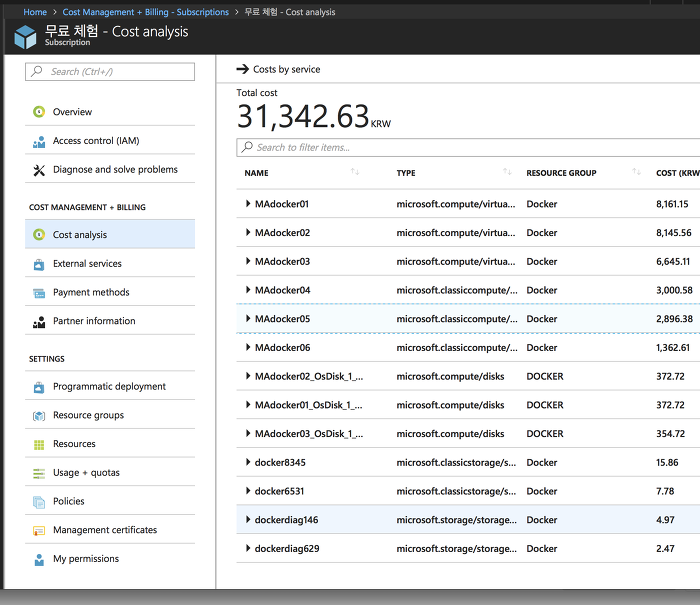Click the Access control (IAM) icon

(x=39, y=142)
